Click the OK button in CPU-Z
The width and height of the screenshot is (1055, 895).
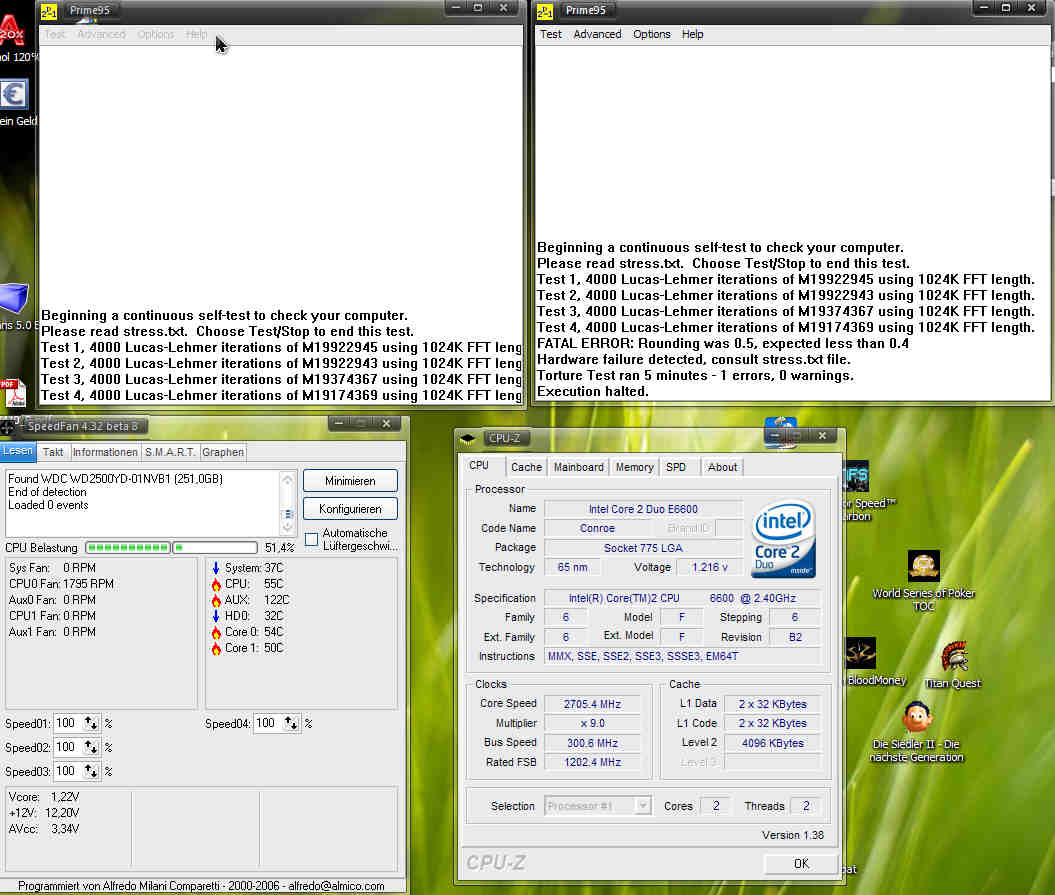[801, 863]
